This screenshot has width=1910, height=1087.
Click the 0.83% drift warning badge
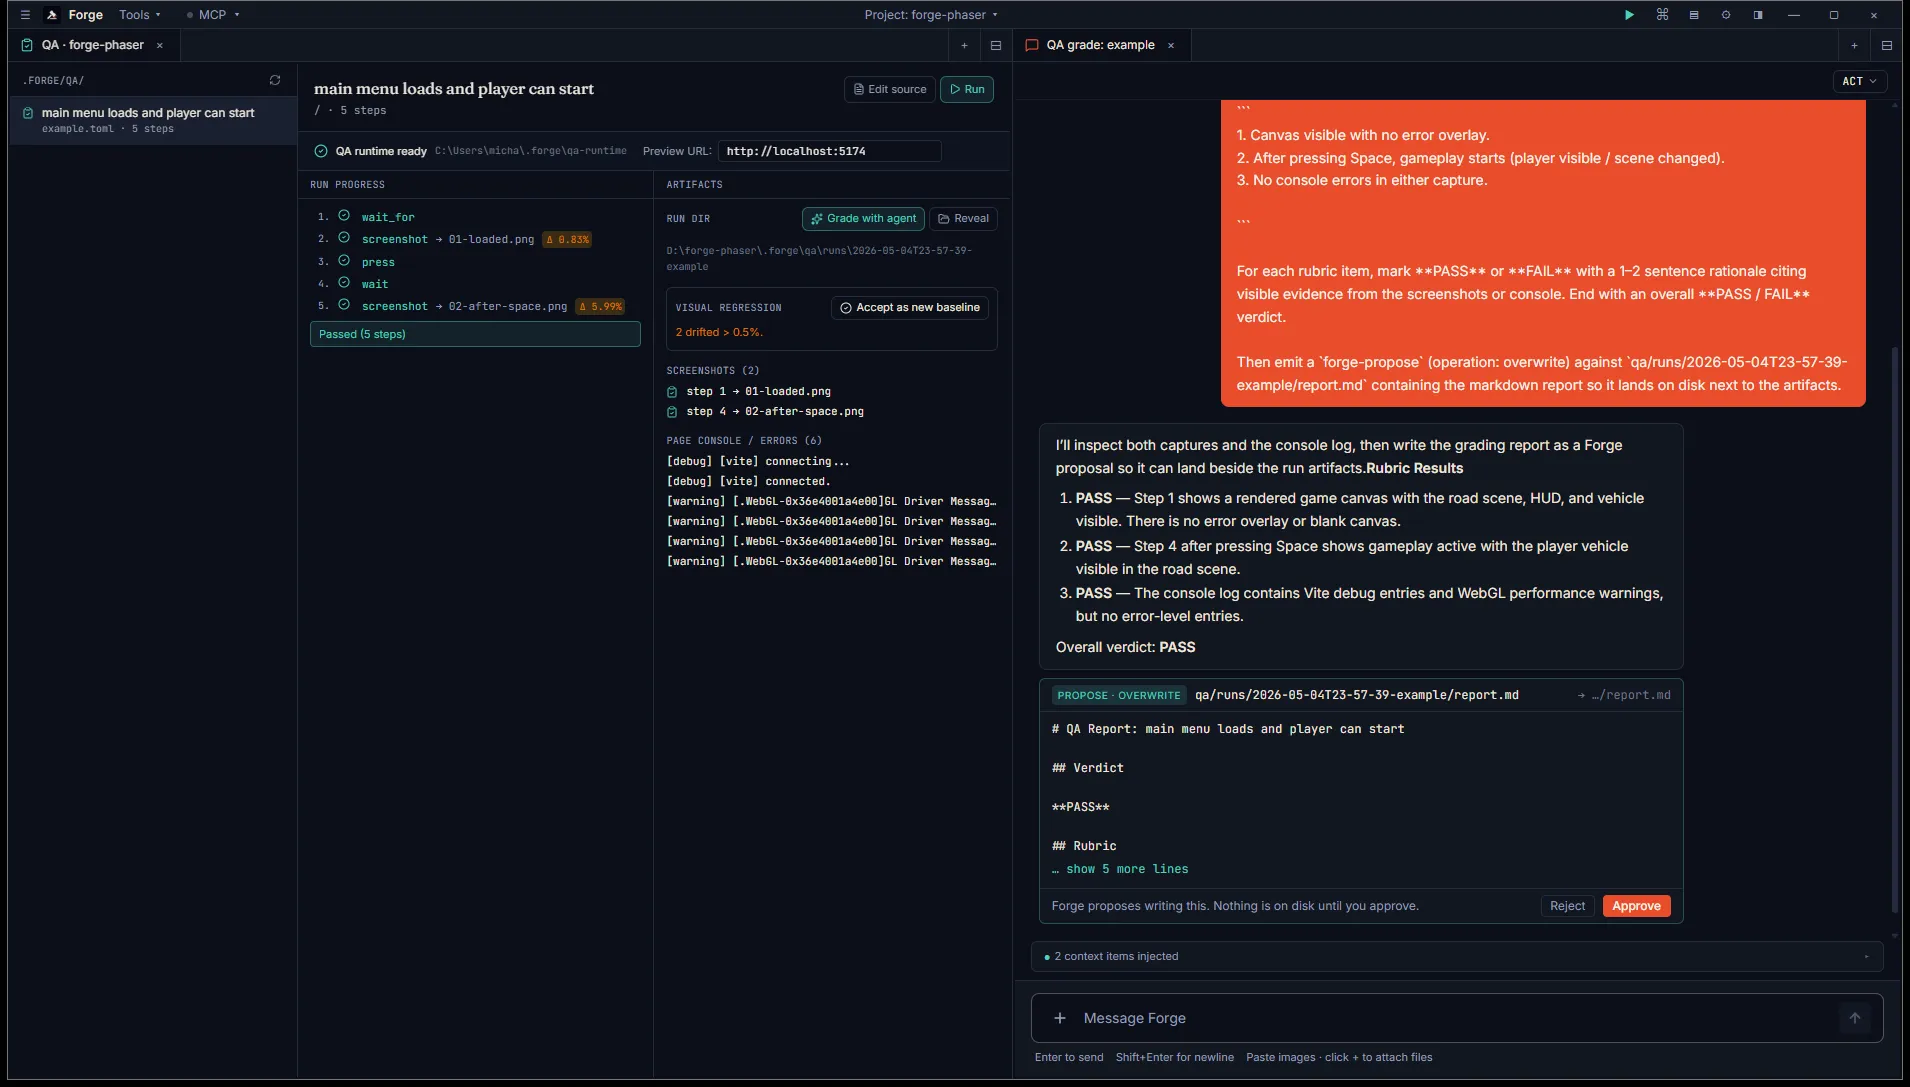[567, 239]
